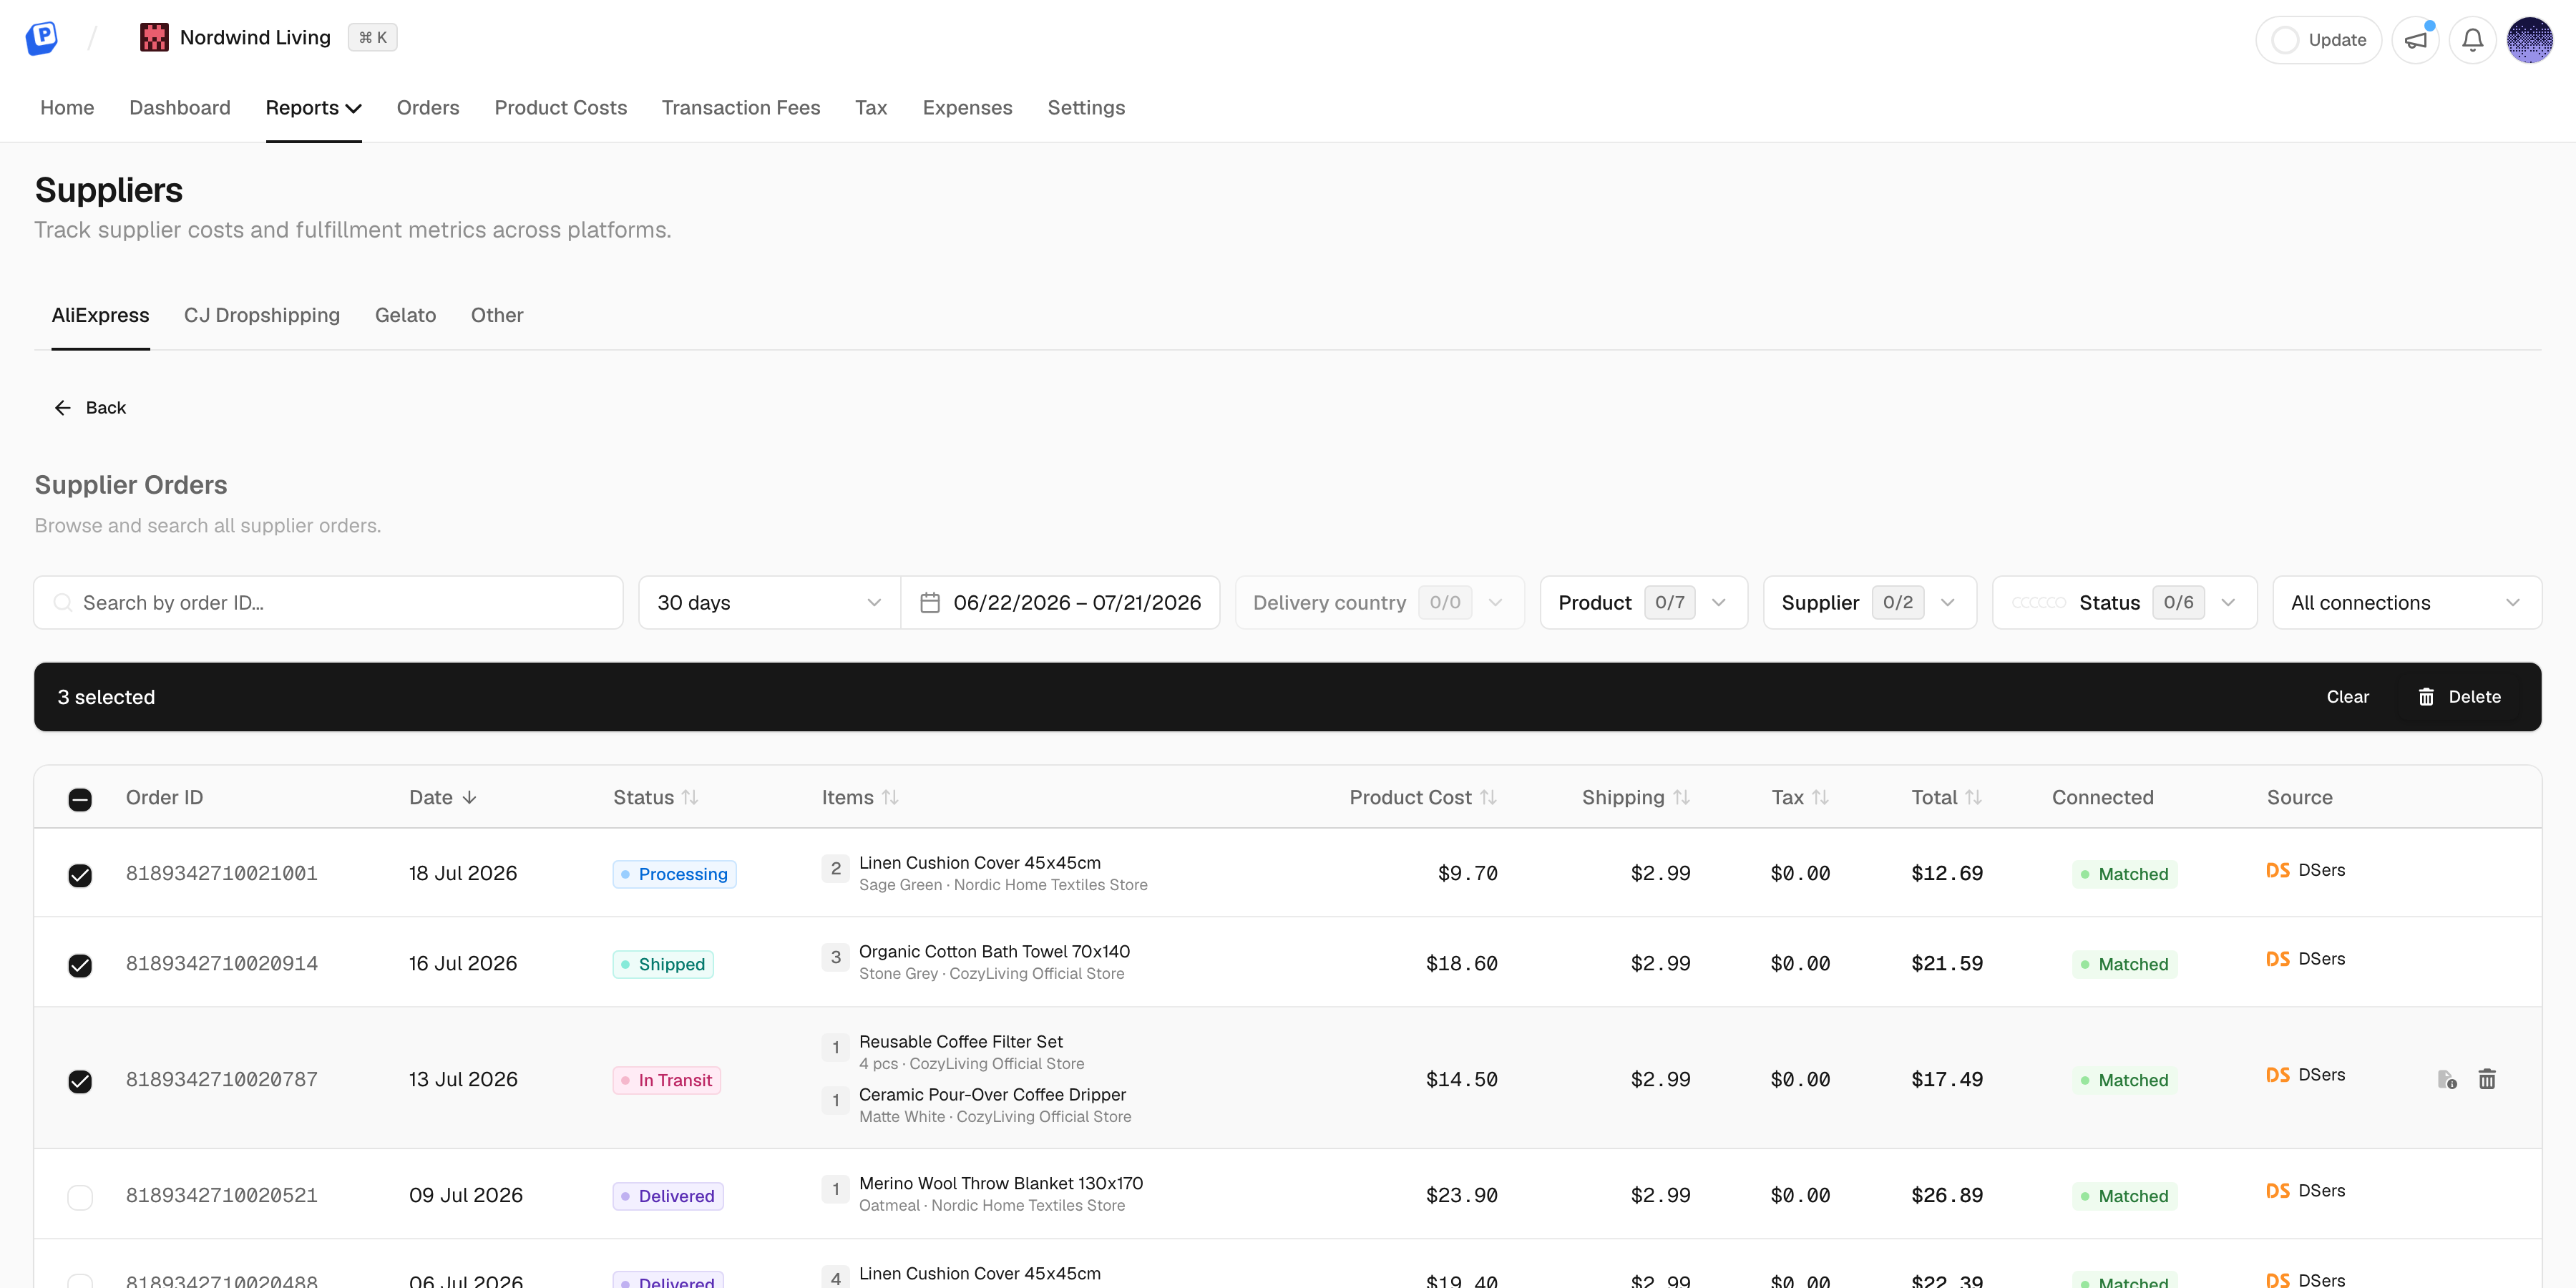Open Transaction Fees nav item
The width and height of the screenshot is (2576, 1288).
pyautogui.click(x=741, y=108)
